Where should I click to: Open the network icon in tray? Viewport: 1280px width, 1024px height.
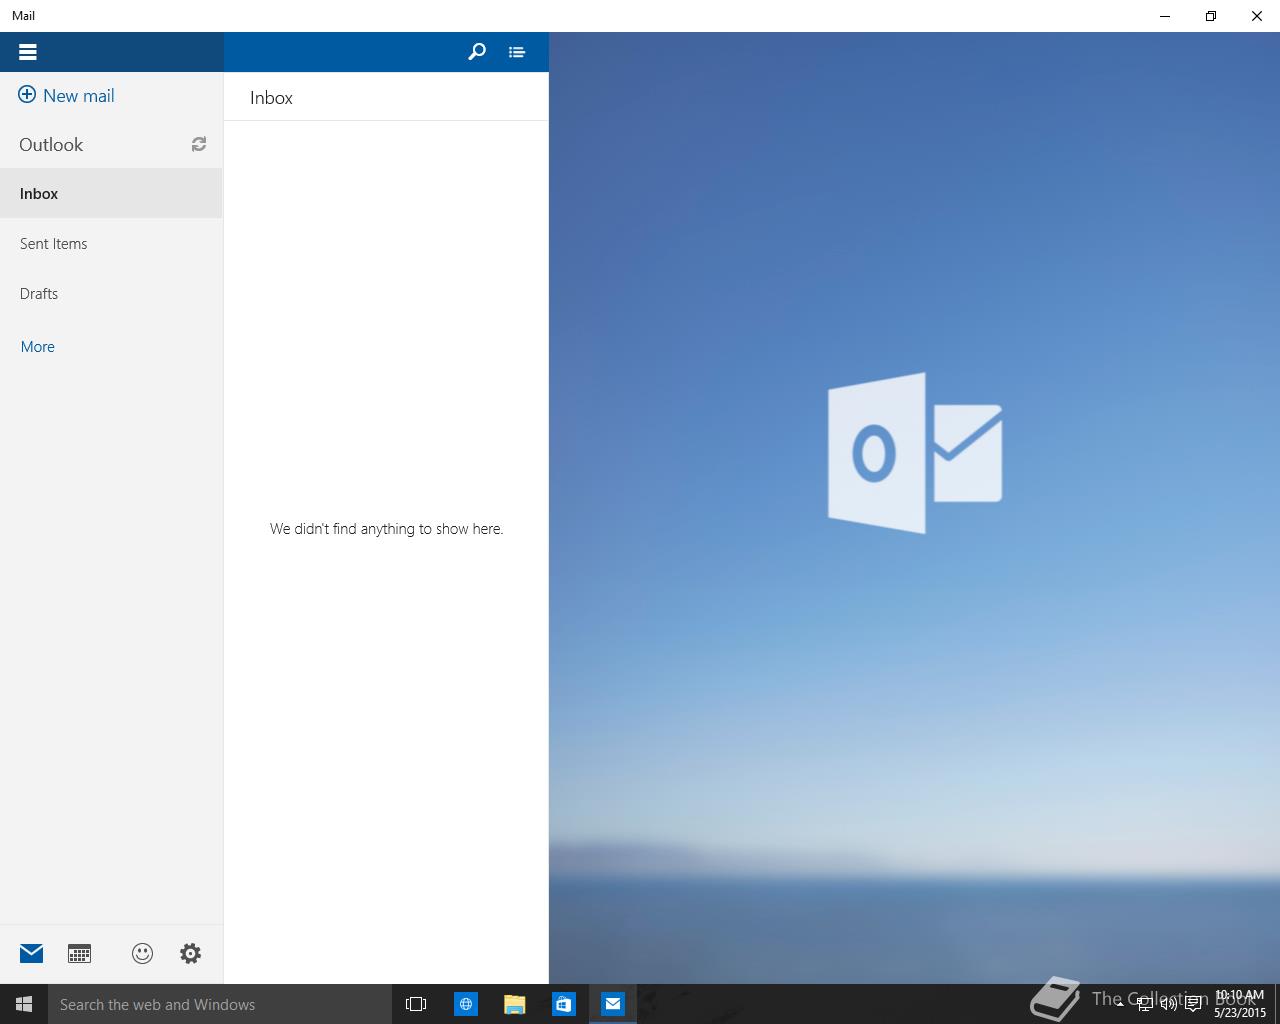coord(1144,1004)
